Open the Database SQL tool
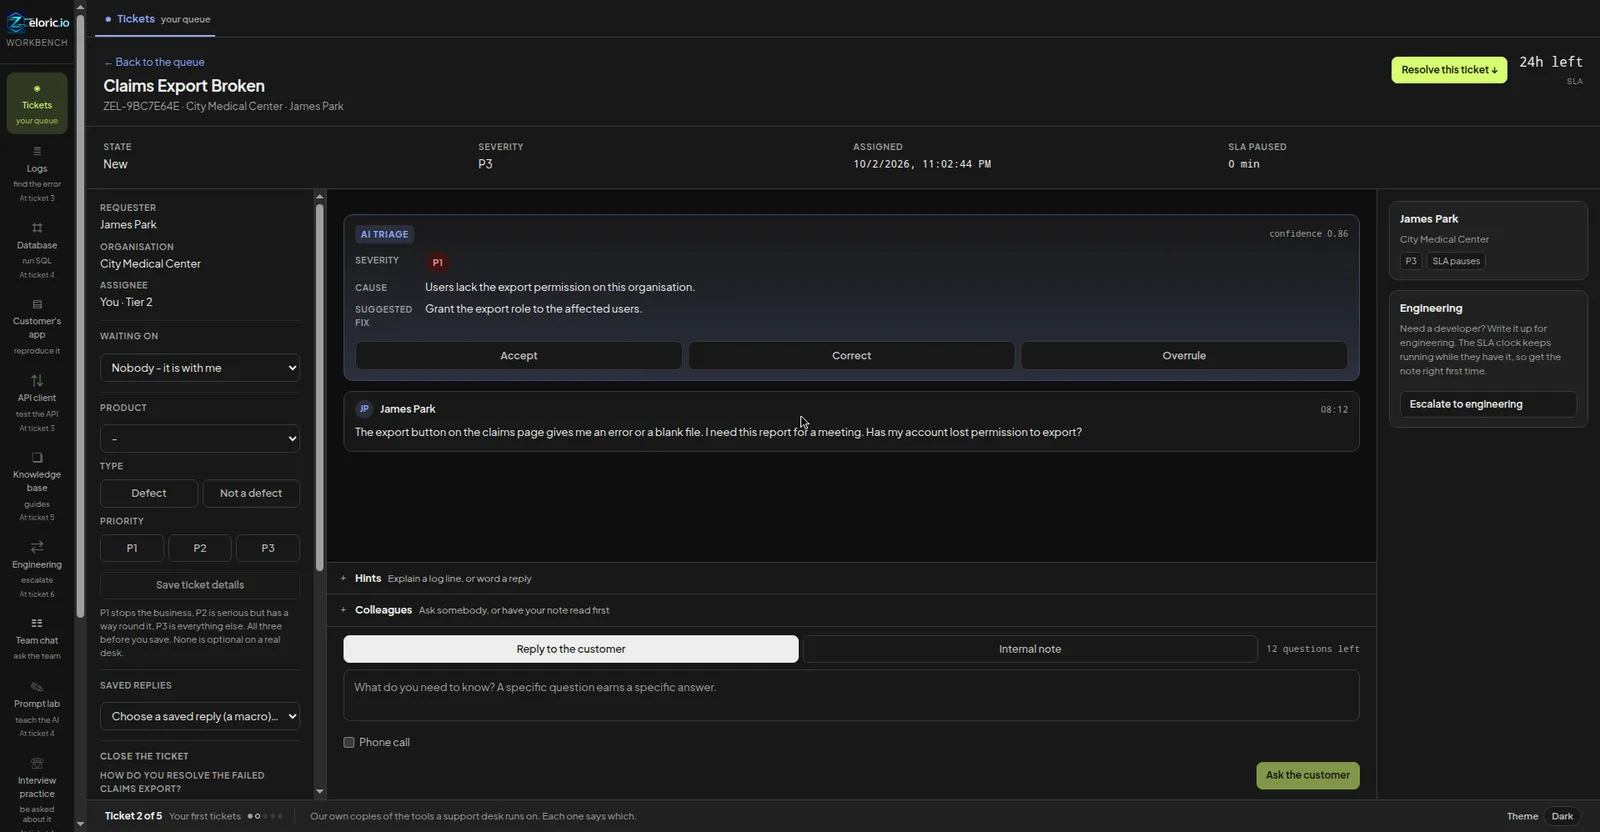The height and width of the screenshot is (832, 1600). [37, 251]
